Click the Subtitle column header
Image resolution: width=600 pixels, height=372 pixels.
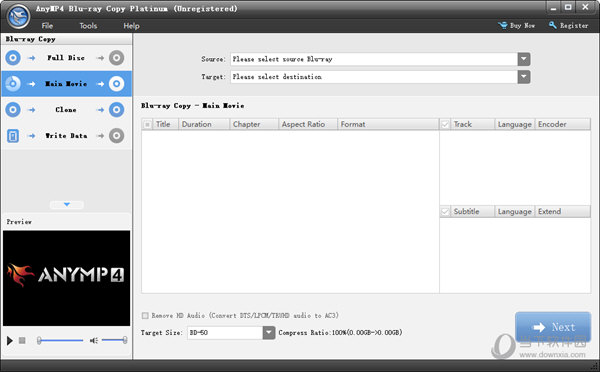tap(473, 212)
